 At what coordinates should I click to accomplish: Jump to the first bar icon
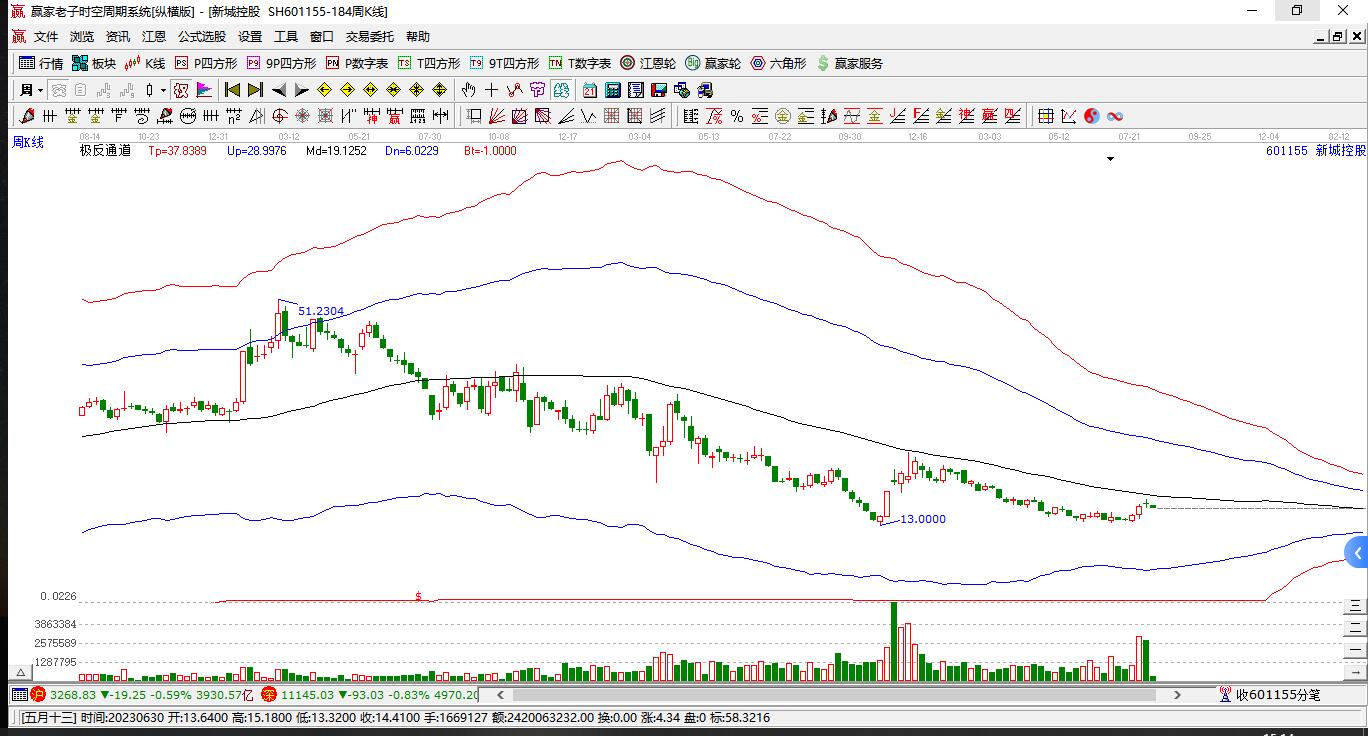[232, 90]
